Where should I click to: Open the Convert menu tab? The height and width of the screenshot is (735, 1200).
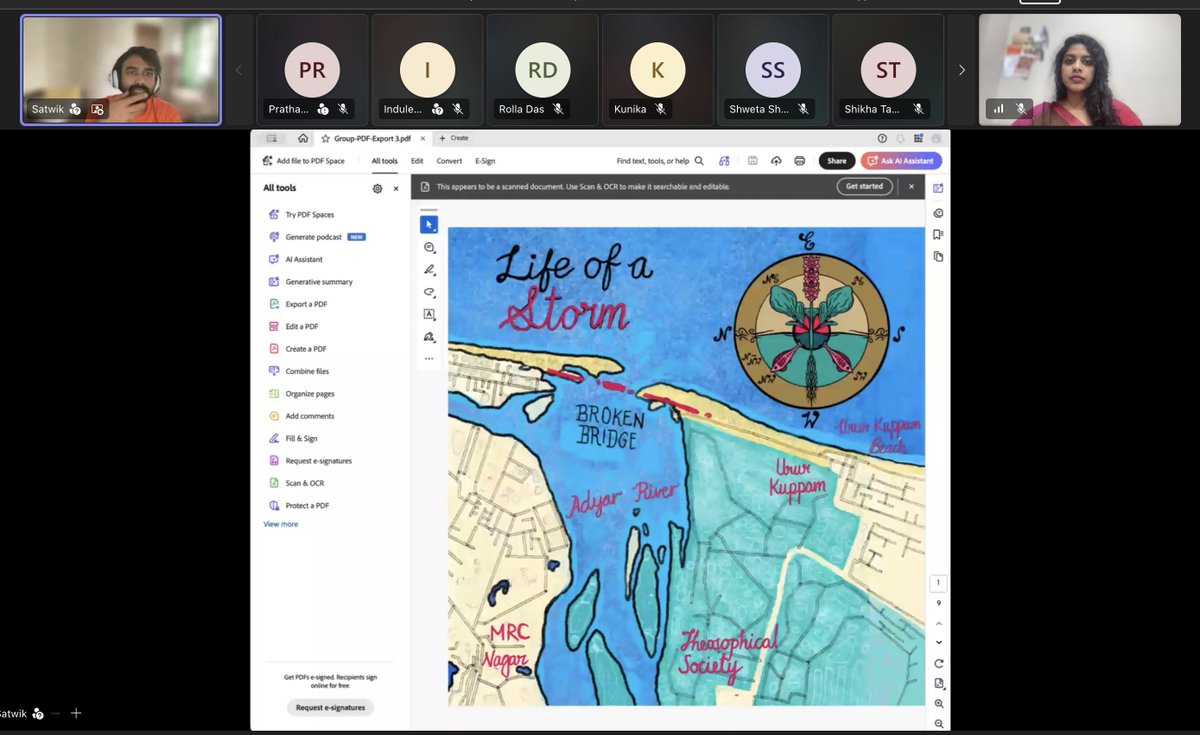449,160
